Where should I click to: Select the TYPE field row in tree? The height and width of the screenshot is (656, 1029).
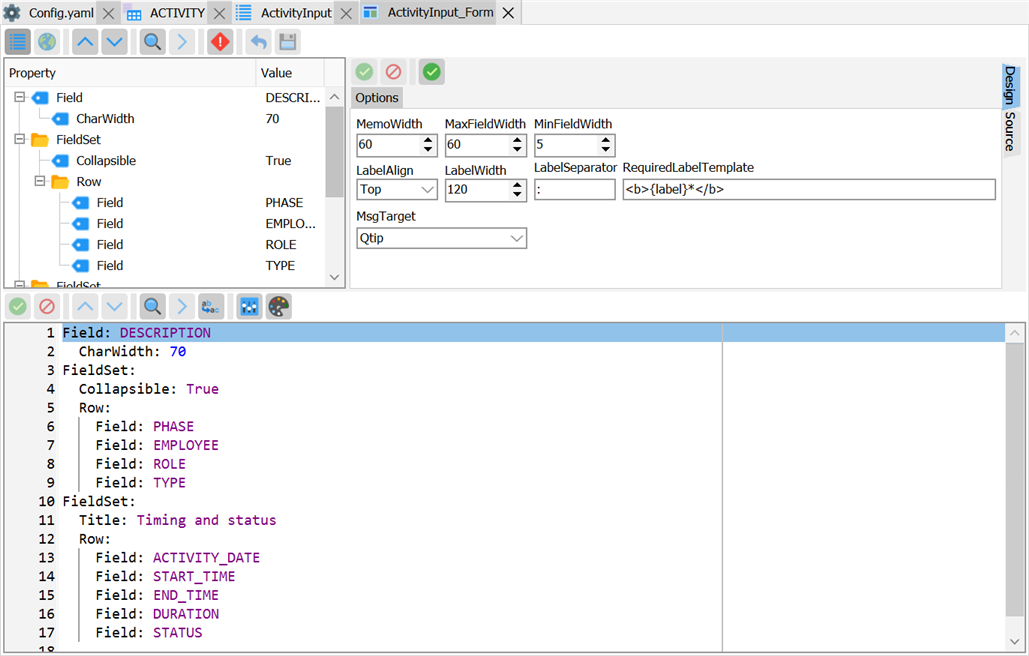164,266
